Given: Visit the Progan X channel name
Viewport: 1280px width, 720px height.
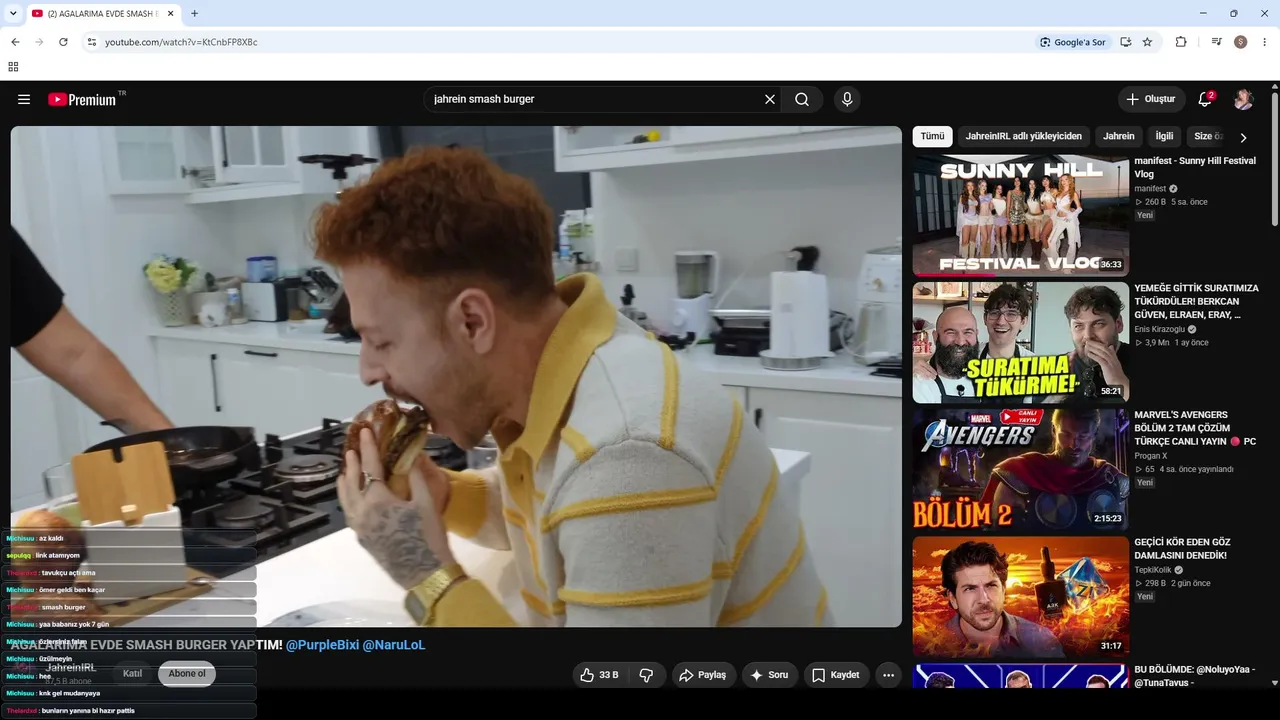Looking at the screenshot, I should coord(1151,456).
